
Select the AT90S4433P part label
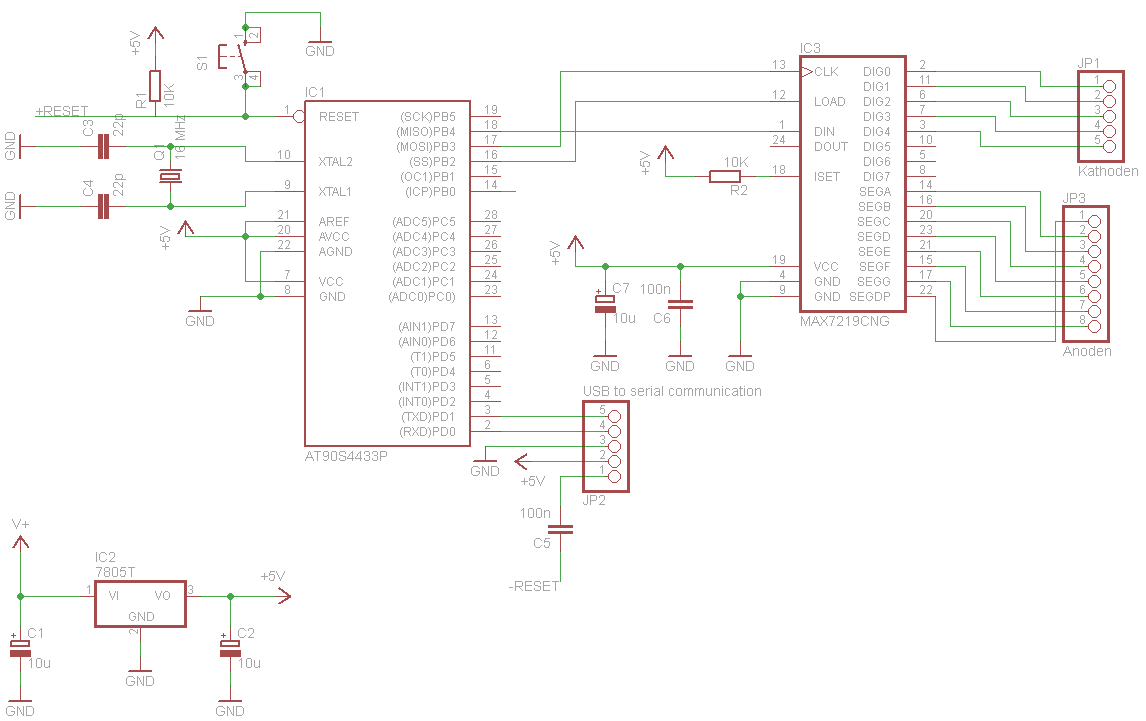tap(347, 455)
